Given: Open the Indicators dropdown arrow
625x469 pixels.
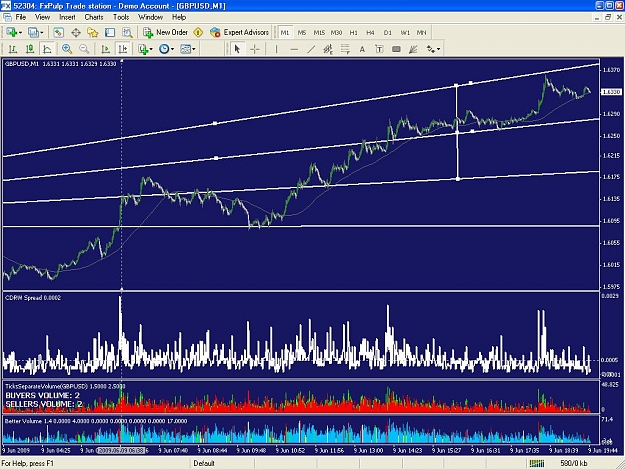Looking at the screenshot, I should point(151,49).
